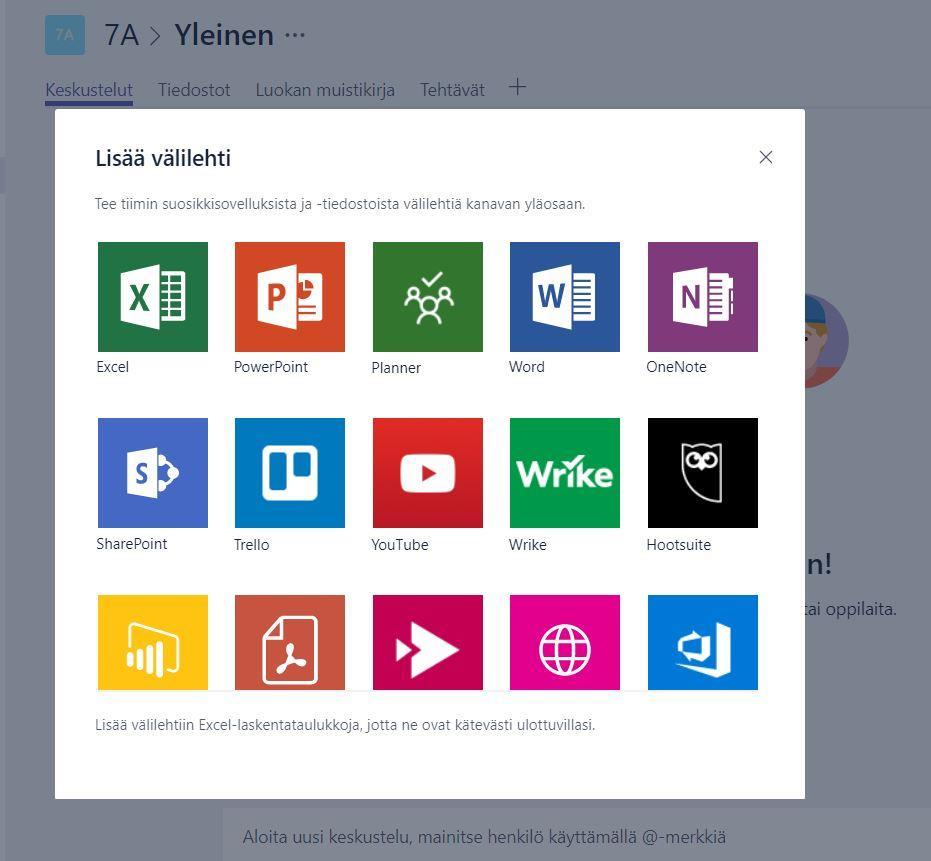Click the Hootsuite label text
This screenshot has height=861, width=931.
(x=679, y=545)
